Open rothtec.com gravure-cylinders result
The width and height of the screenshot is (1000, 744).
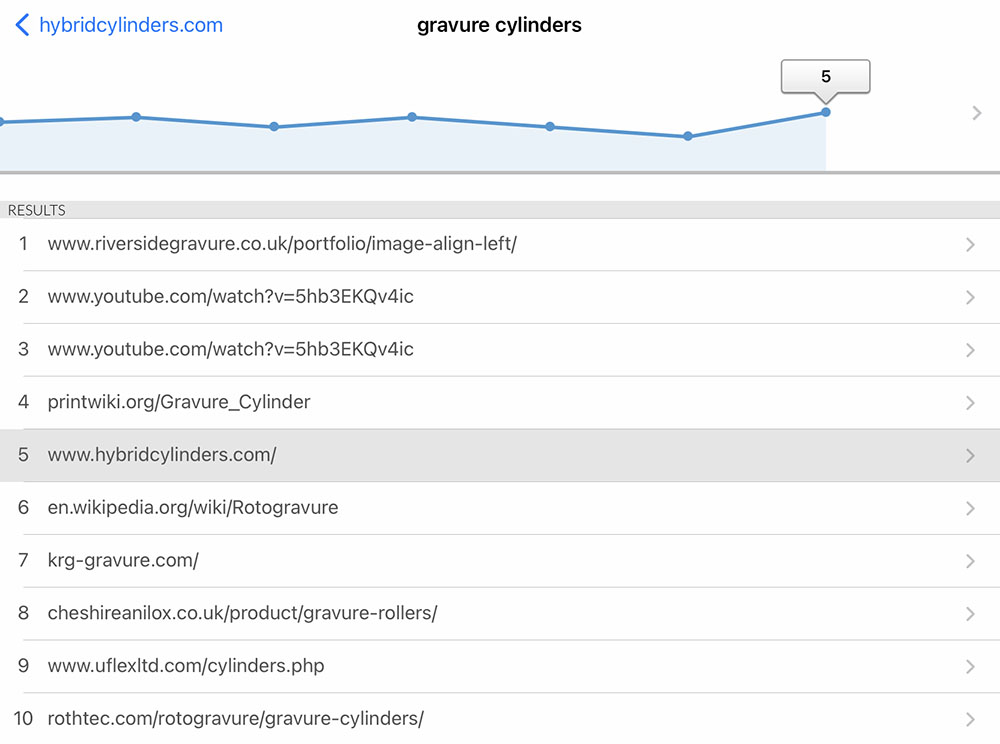coord(500,718)
